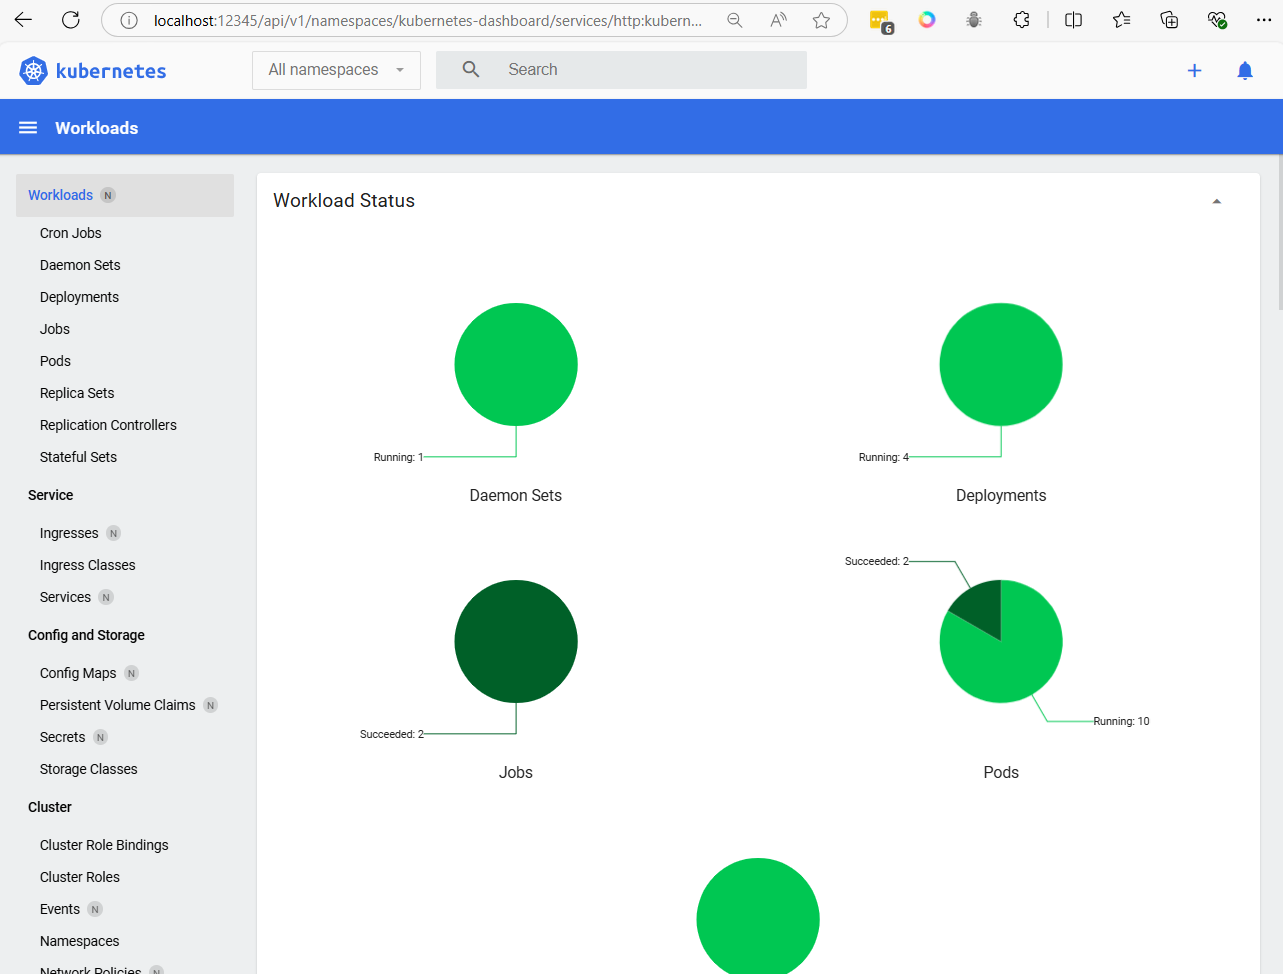Image resolution: width=1283 pixels, height=974 pixels.
Task: Open Daemon Sets in the sidebar
Action: [80, 265]
